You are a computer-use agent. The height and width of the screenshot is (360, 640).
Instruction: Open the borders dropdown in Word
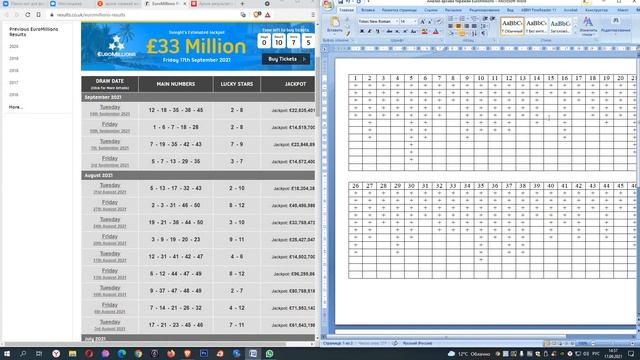click(x=466, y=33)
